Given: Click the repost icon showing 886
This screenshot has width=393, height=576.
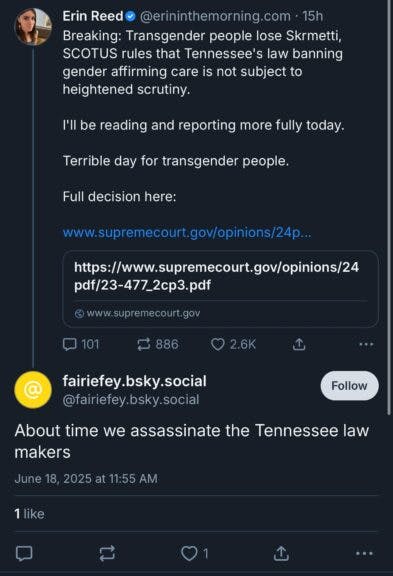Looking at the screenshot, I should 144,345.
